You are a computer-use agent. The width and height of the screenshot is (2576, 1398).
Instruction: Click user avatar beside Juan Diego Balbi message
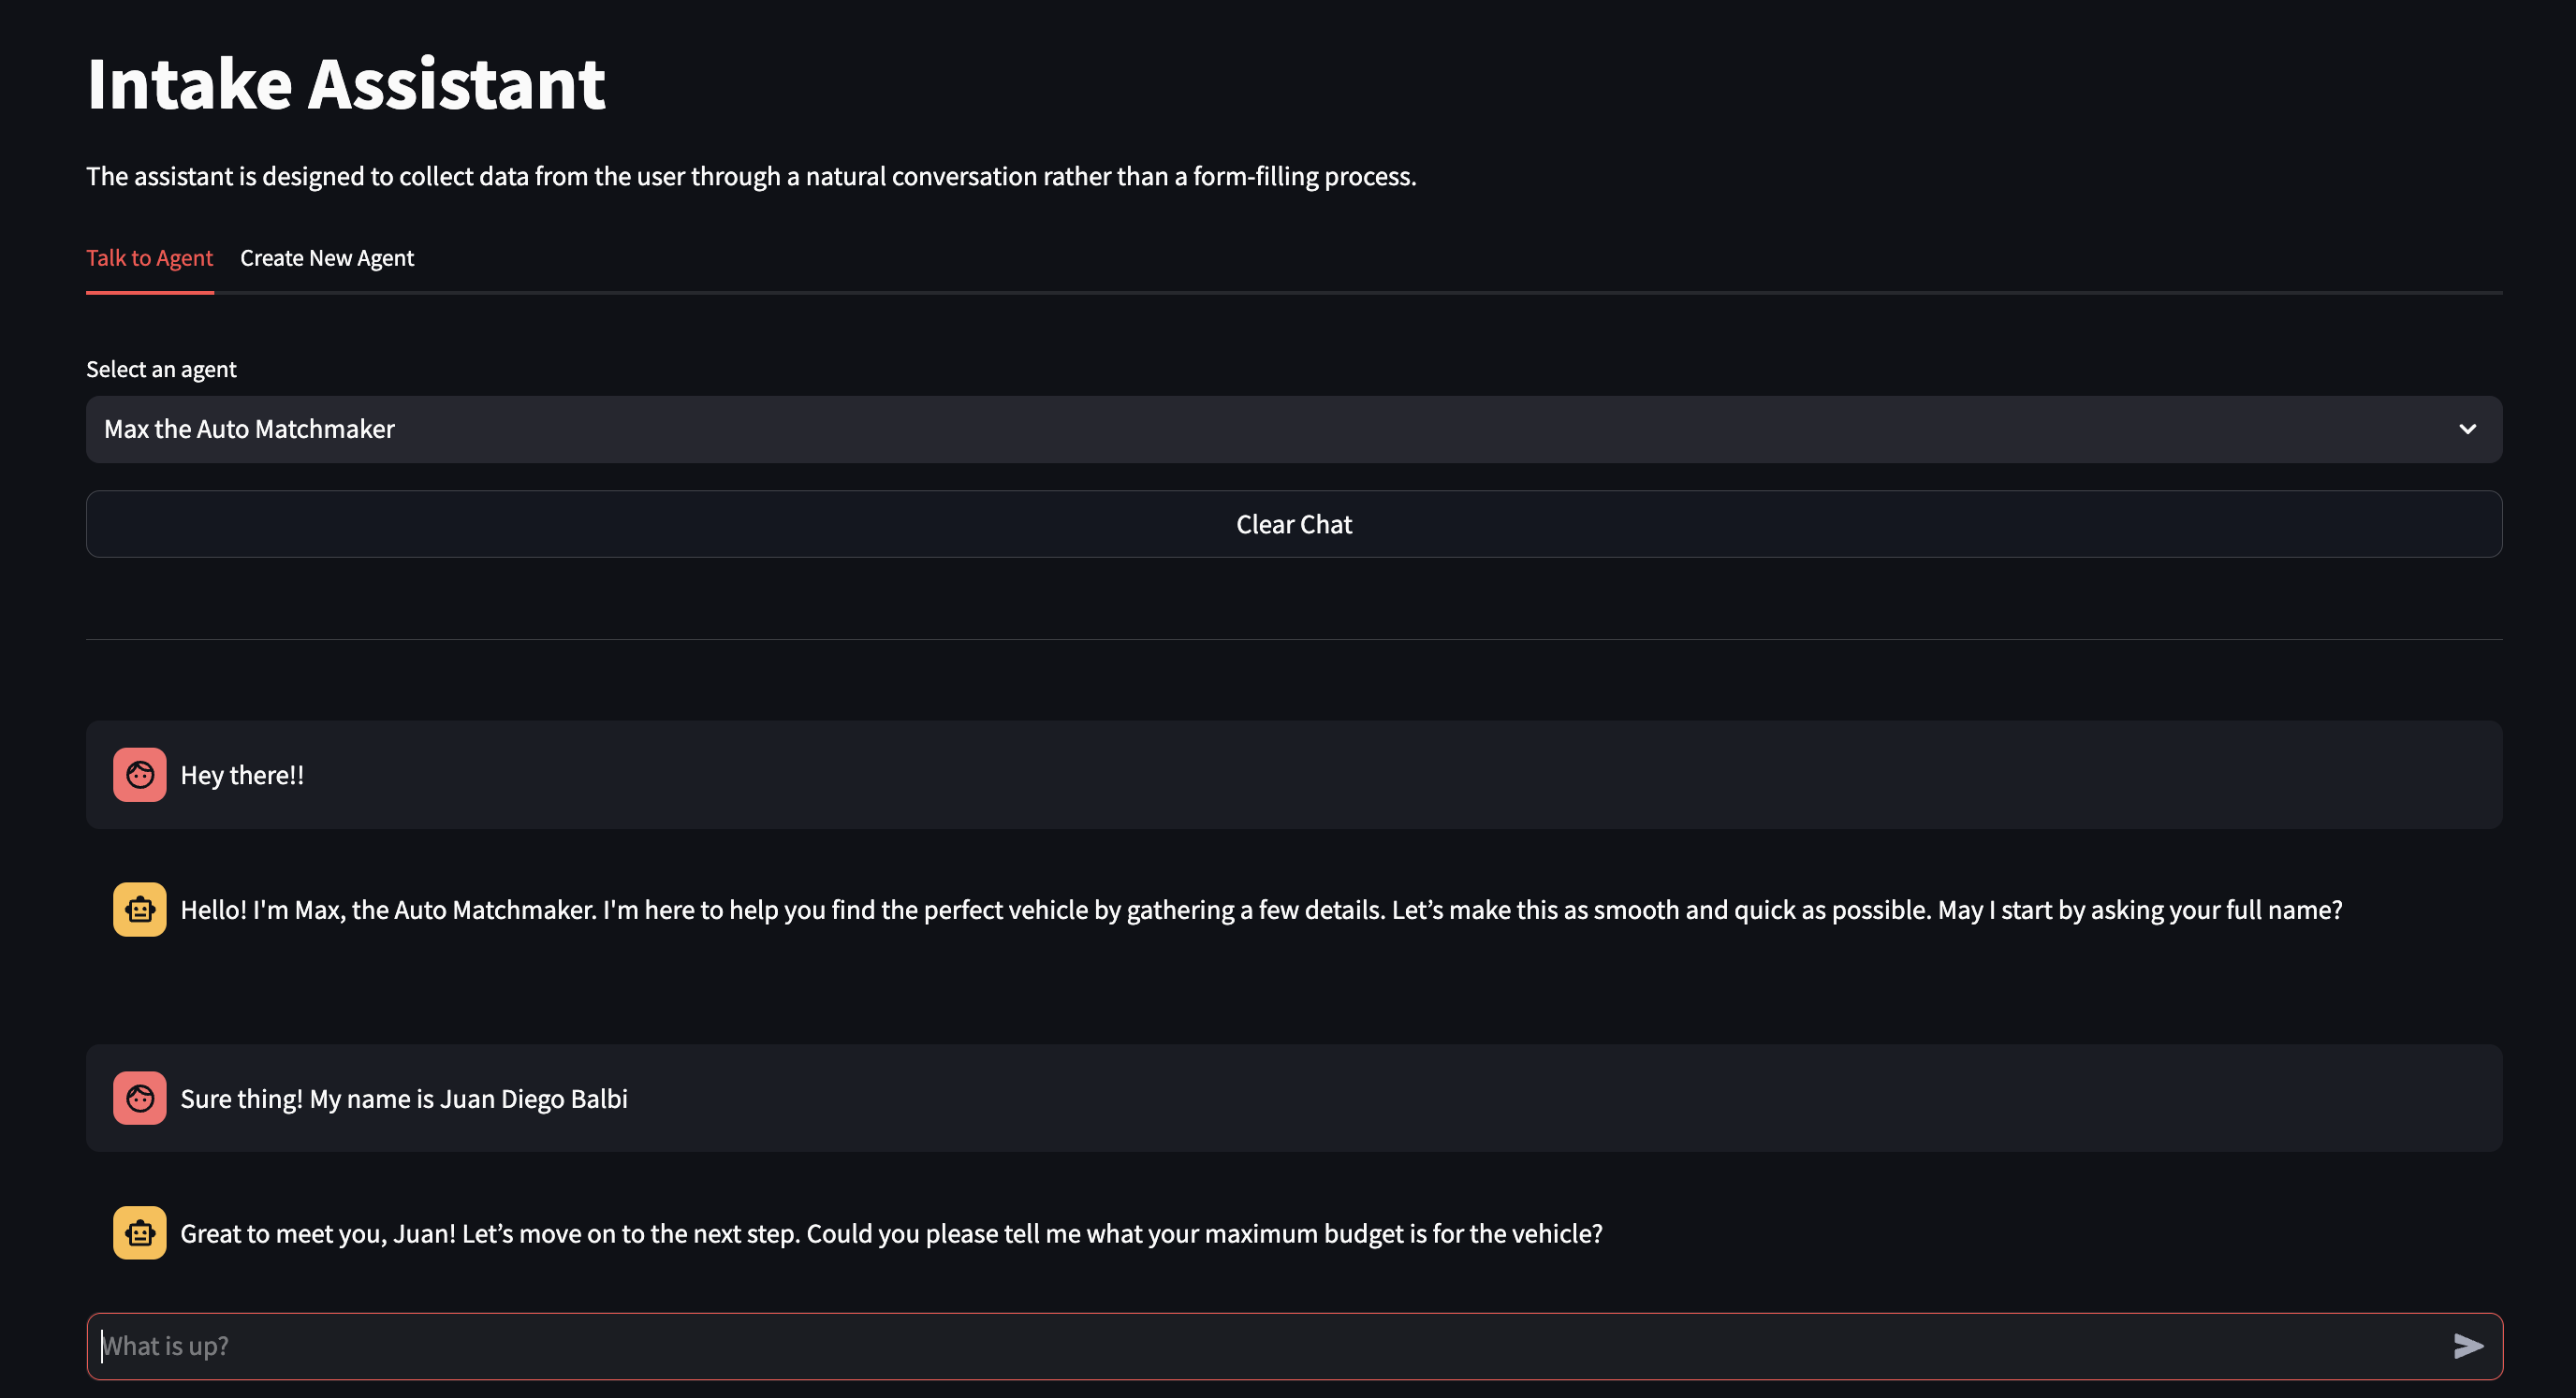pyautogui.click(x=140, y=1098)
